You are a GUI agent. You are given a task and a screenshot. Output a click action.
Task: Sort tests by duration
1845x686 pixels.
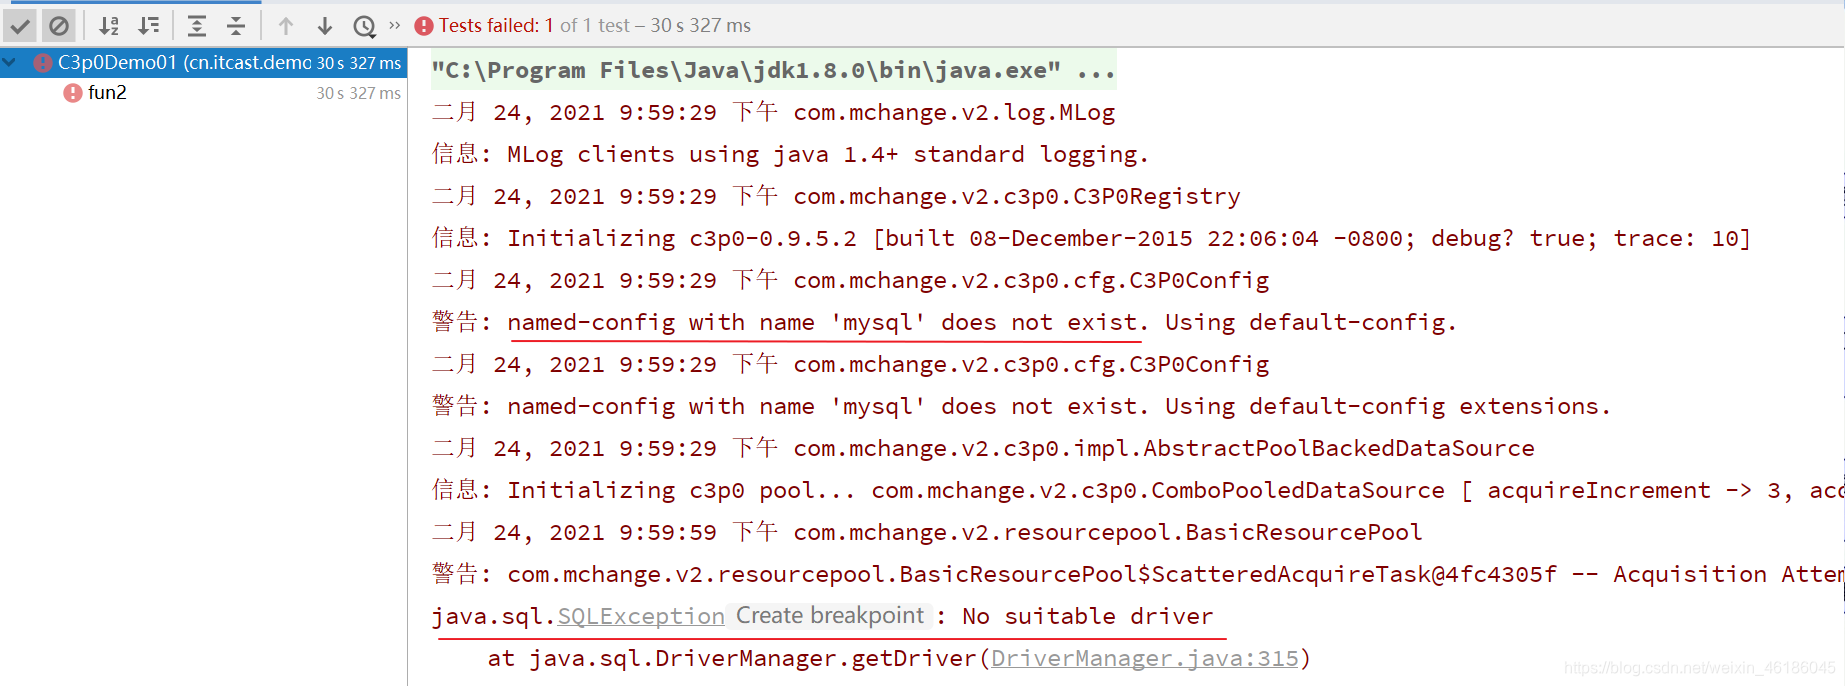[148, 27]
